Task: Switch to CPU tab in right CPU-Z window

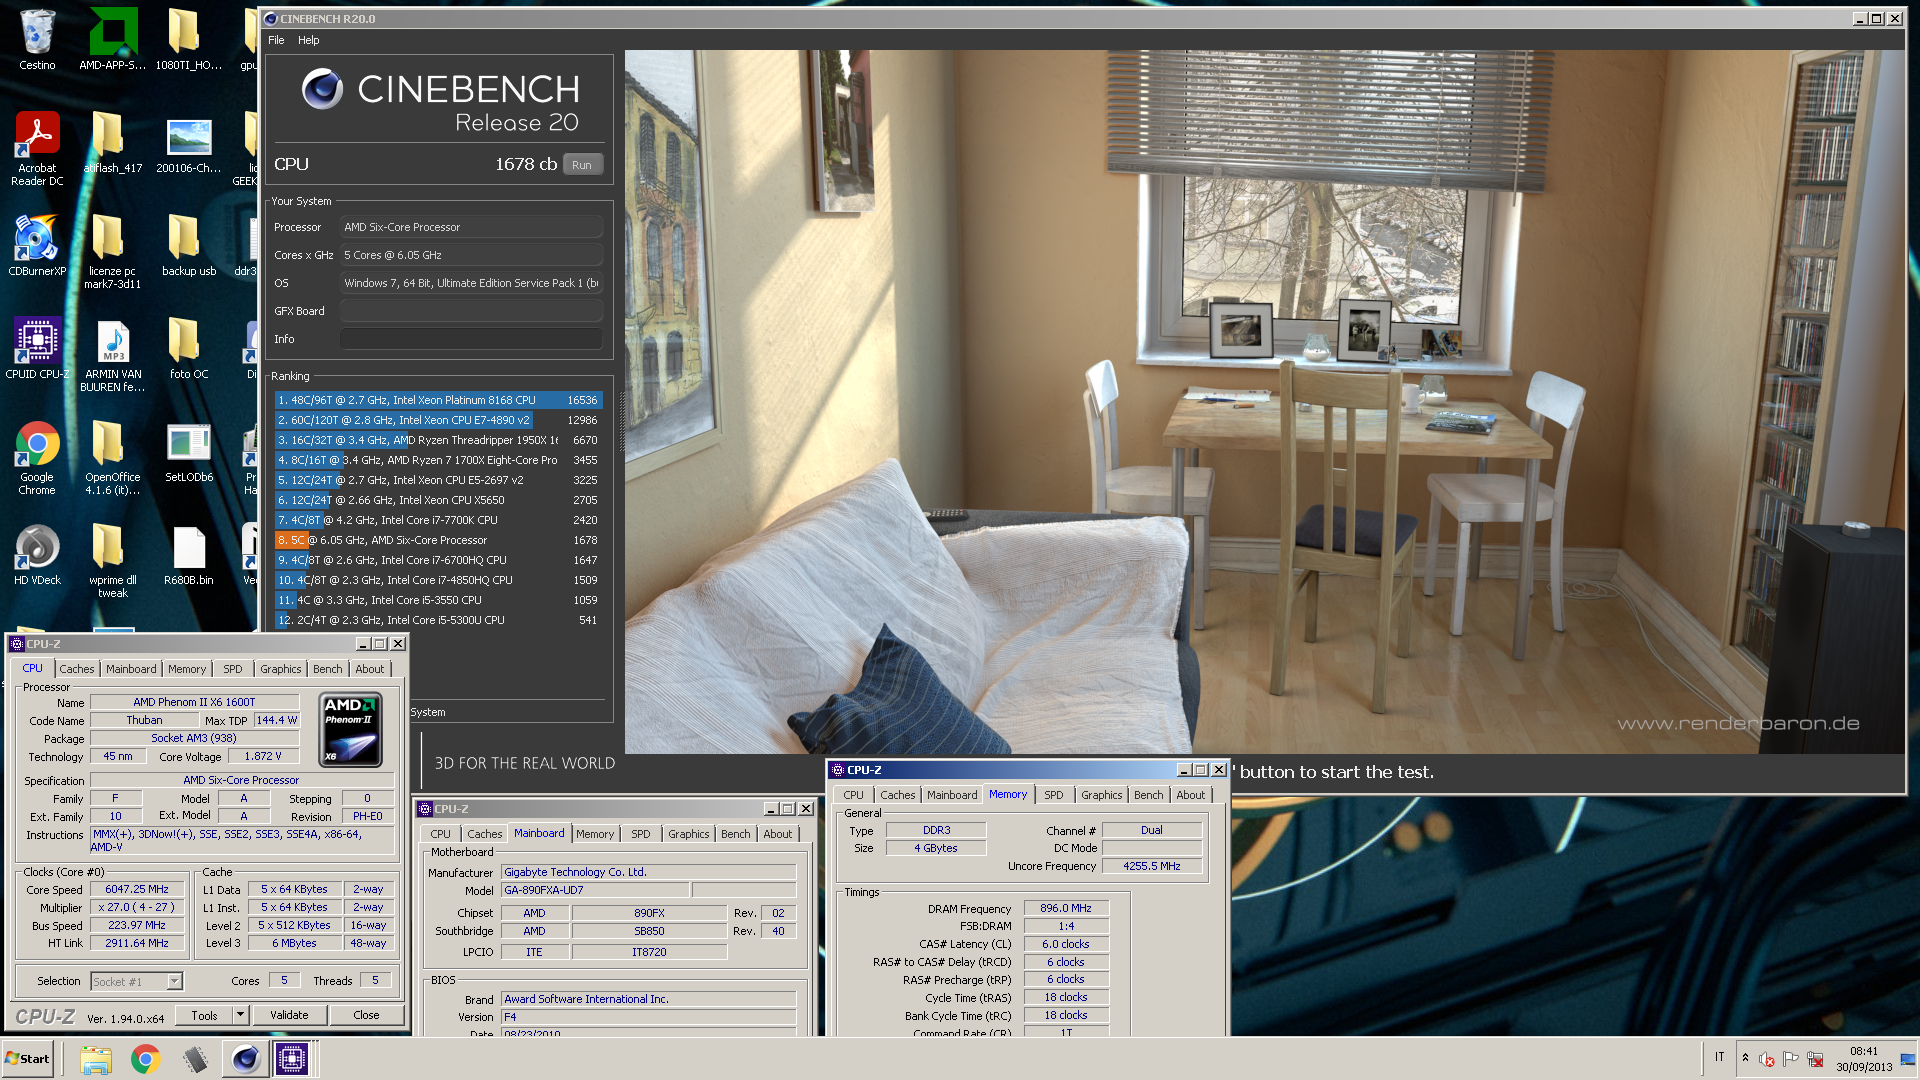Action: [853, 795]
